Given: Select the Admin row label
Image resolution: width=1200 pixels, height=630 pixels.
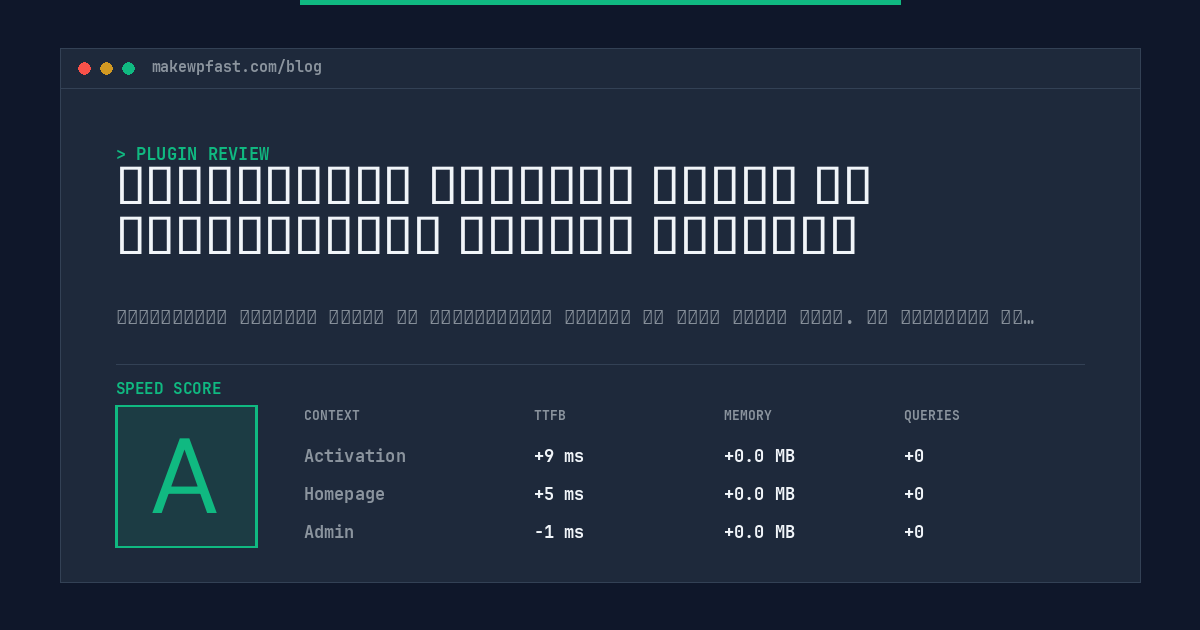Looking at the screenshot, I should click(329, 532).
